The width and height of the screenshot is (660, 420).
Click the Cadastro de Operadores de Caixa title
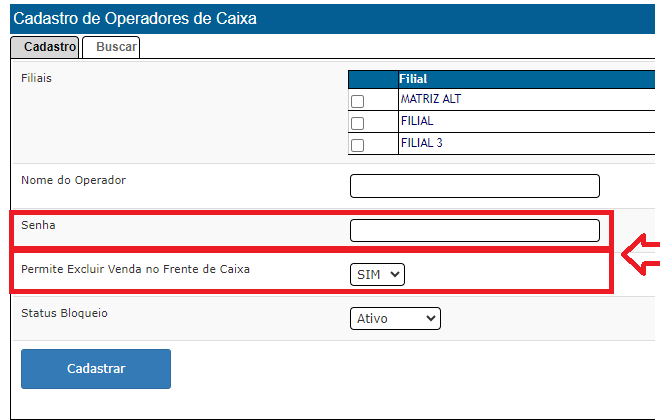tap(134, 18)
